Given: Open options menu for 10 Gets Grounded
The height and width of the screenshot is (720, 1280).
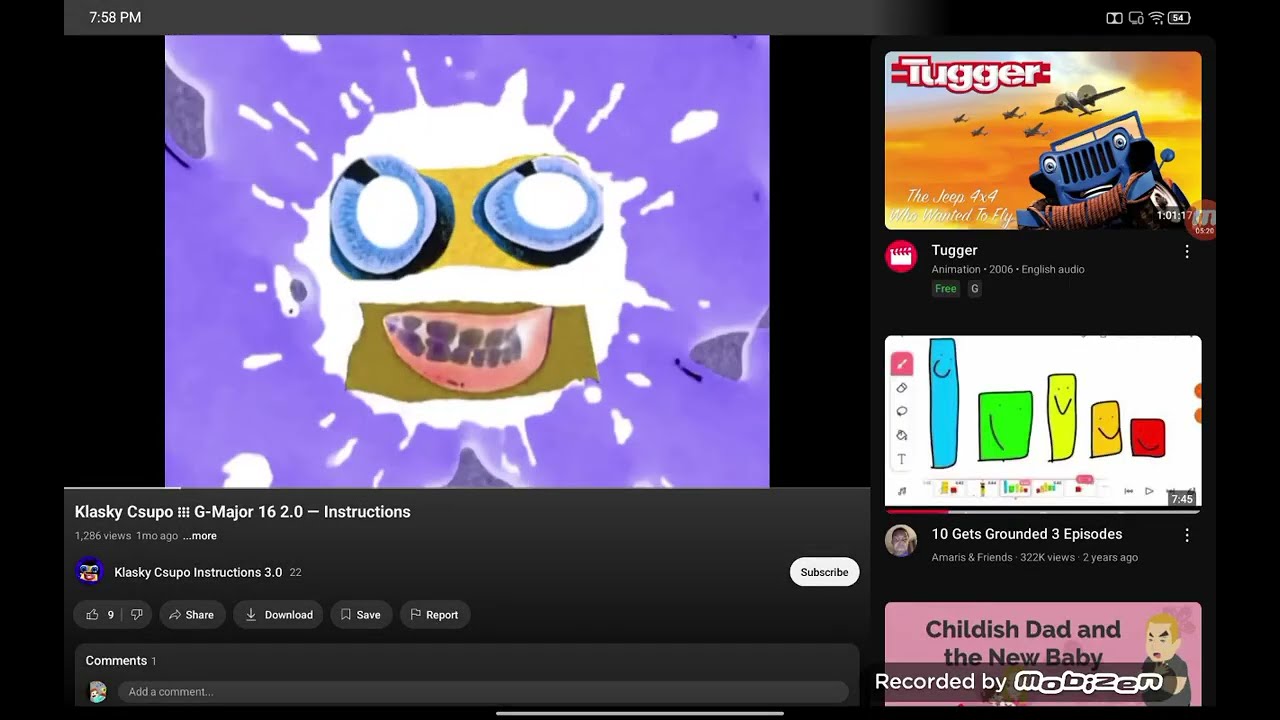Looking at the screenshot, I should point(1187,536).
